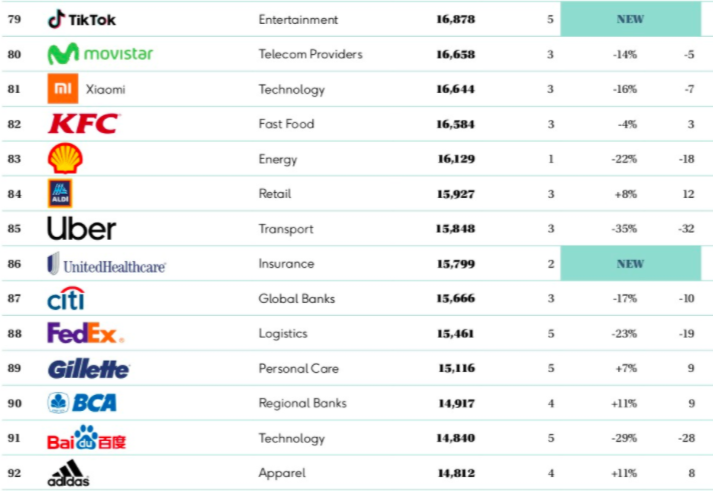713x491 pixels.
Task: Select brand value 16,878
Action: pyautogui.click(x=456, y=20)
